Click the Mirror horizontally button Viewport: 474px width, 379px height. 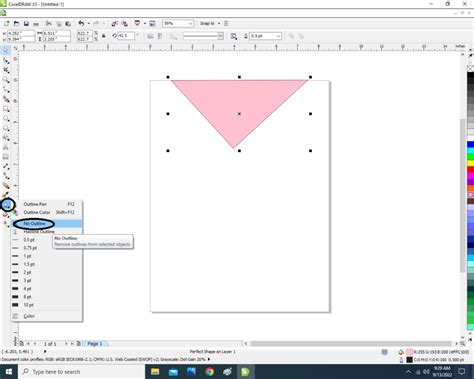[x=150, y=36]
